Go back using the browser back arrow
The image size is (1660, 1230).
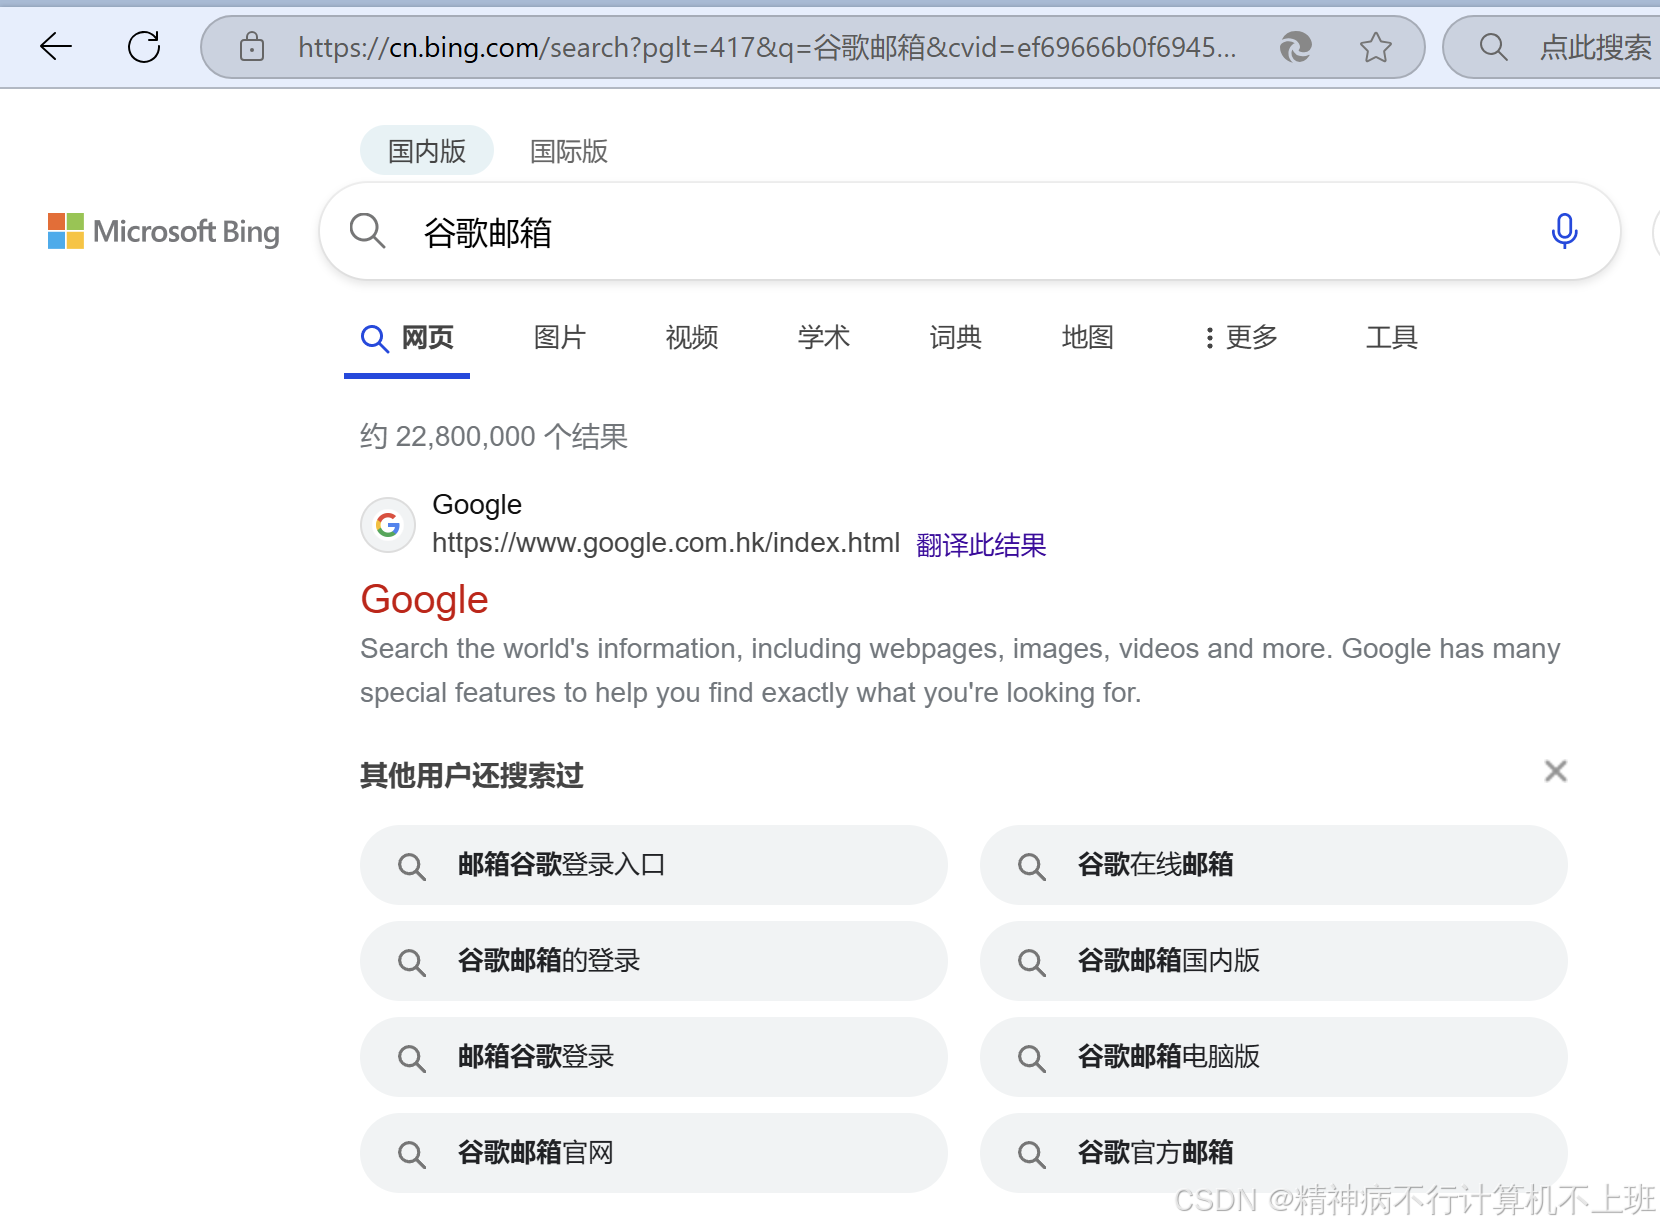coord(56,46)
